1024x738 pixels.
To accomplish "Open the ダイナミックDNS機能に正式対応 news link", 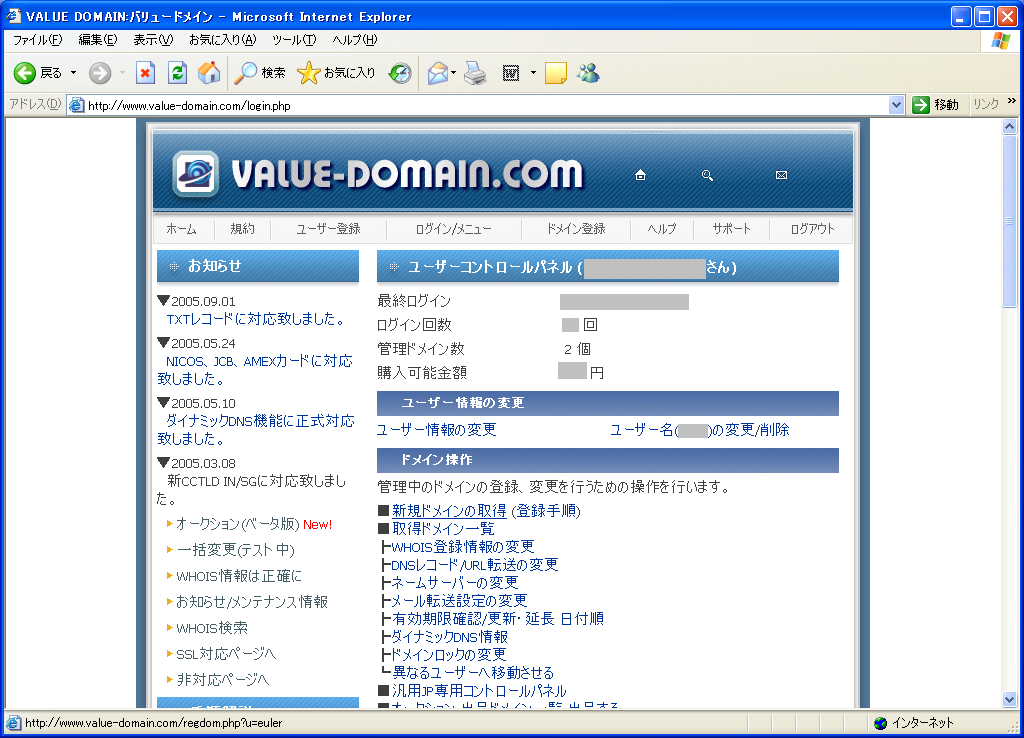I will [x=256, y=430].
